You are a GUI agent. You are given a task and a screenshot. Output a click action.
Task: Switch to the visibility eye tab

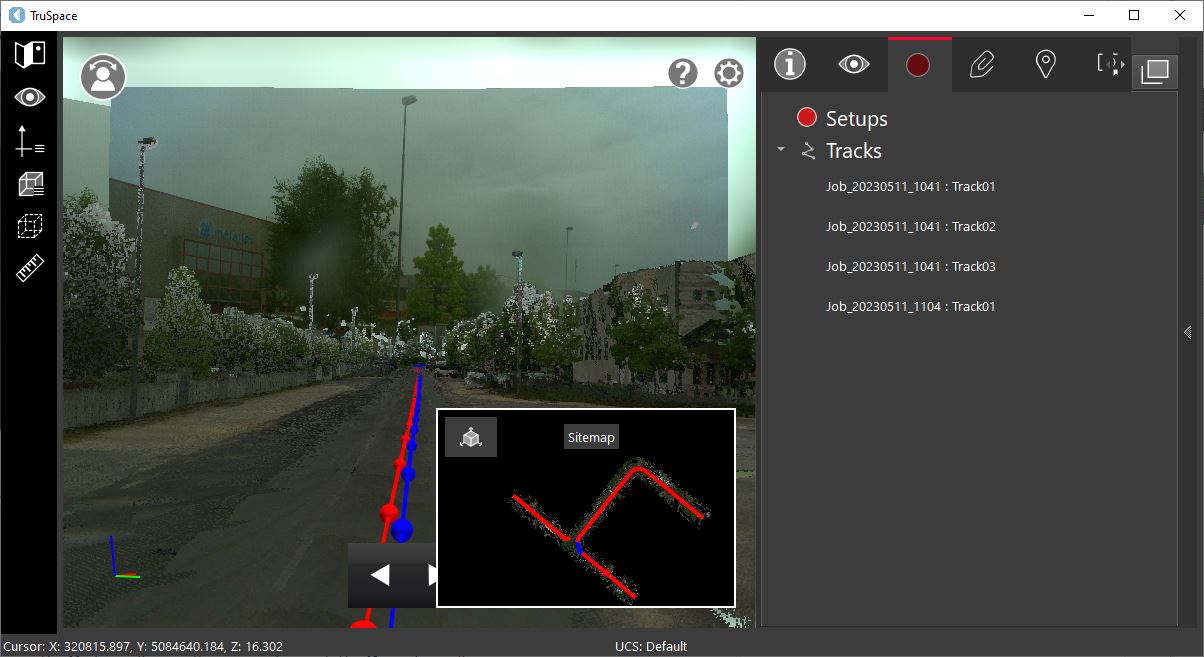(854, 65)
